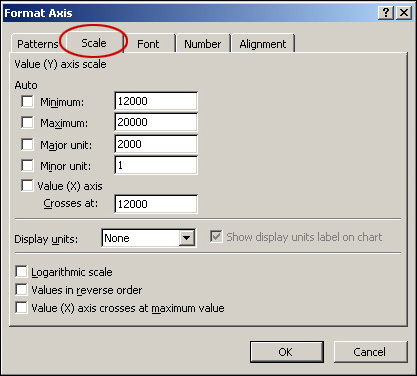Viewport: 417px width, 376px height.
Task: Select the Scale tab
Action: coord(94,43)
